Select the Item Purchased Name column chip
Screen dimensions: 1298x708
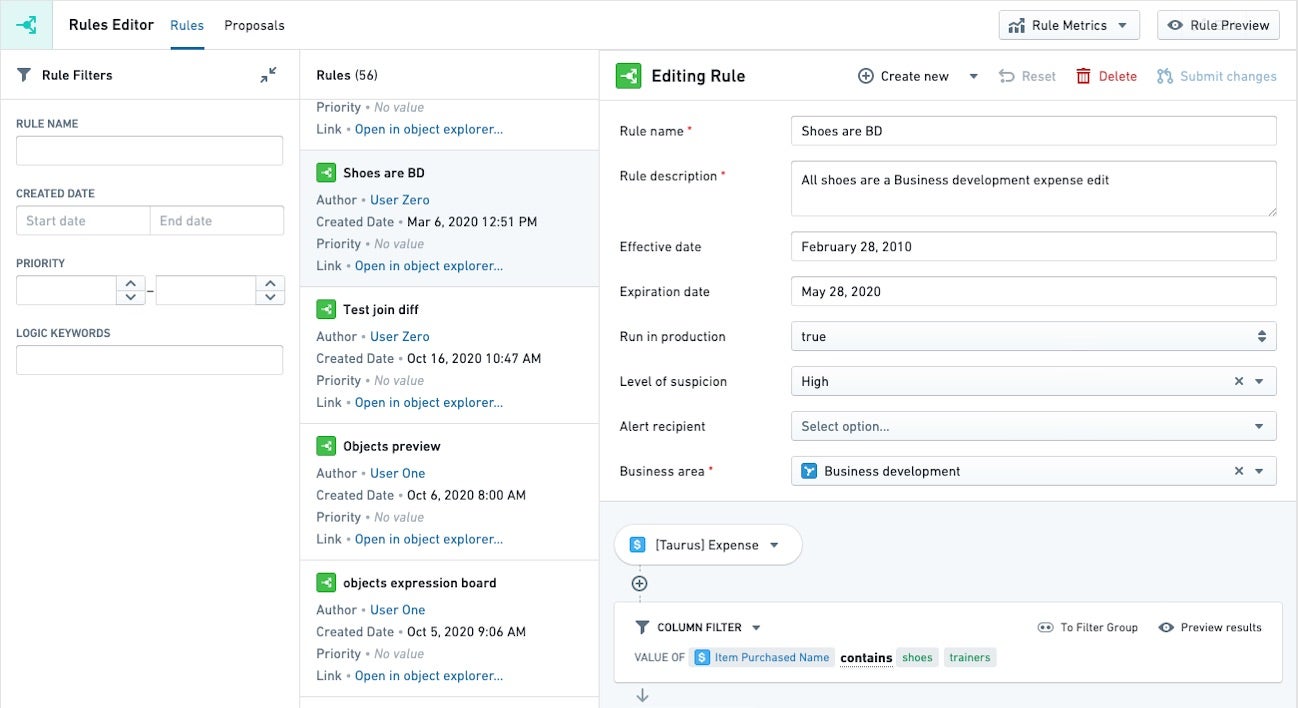(x=762, y=658)
